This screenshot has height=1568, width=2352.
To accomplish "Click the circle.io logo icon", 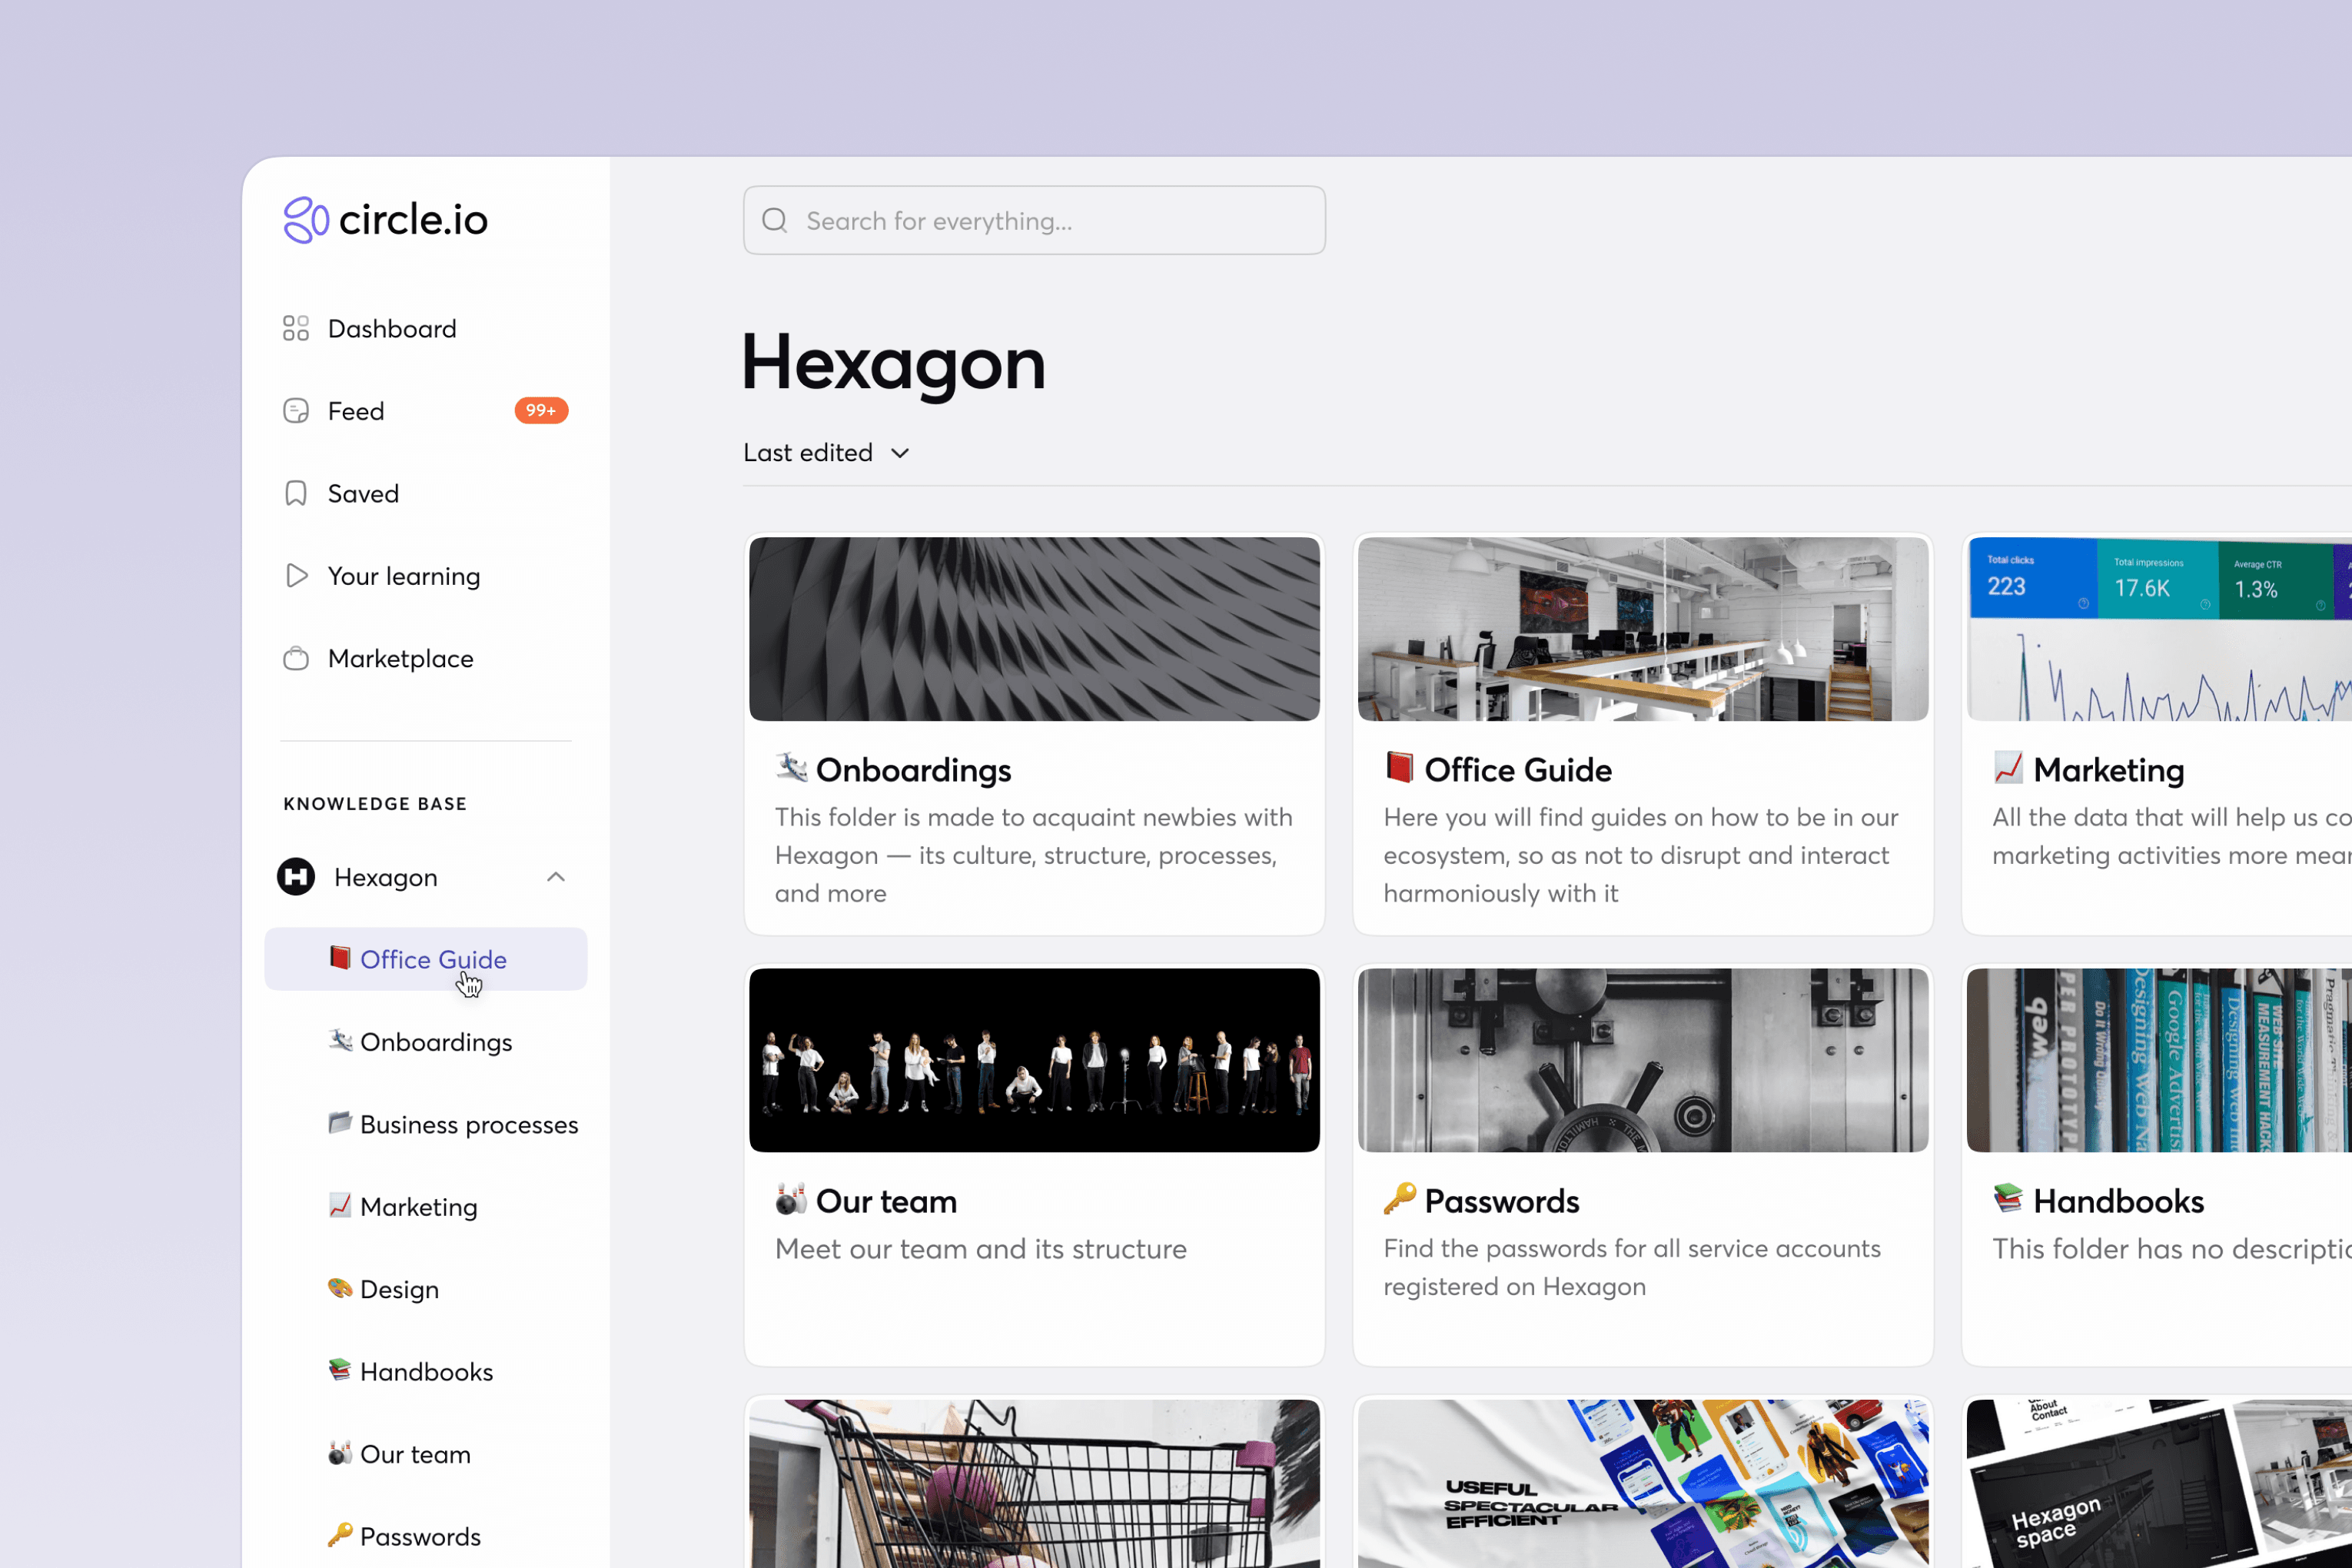I will tap(305, 220).
